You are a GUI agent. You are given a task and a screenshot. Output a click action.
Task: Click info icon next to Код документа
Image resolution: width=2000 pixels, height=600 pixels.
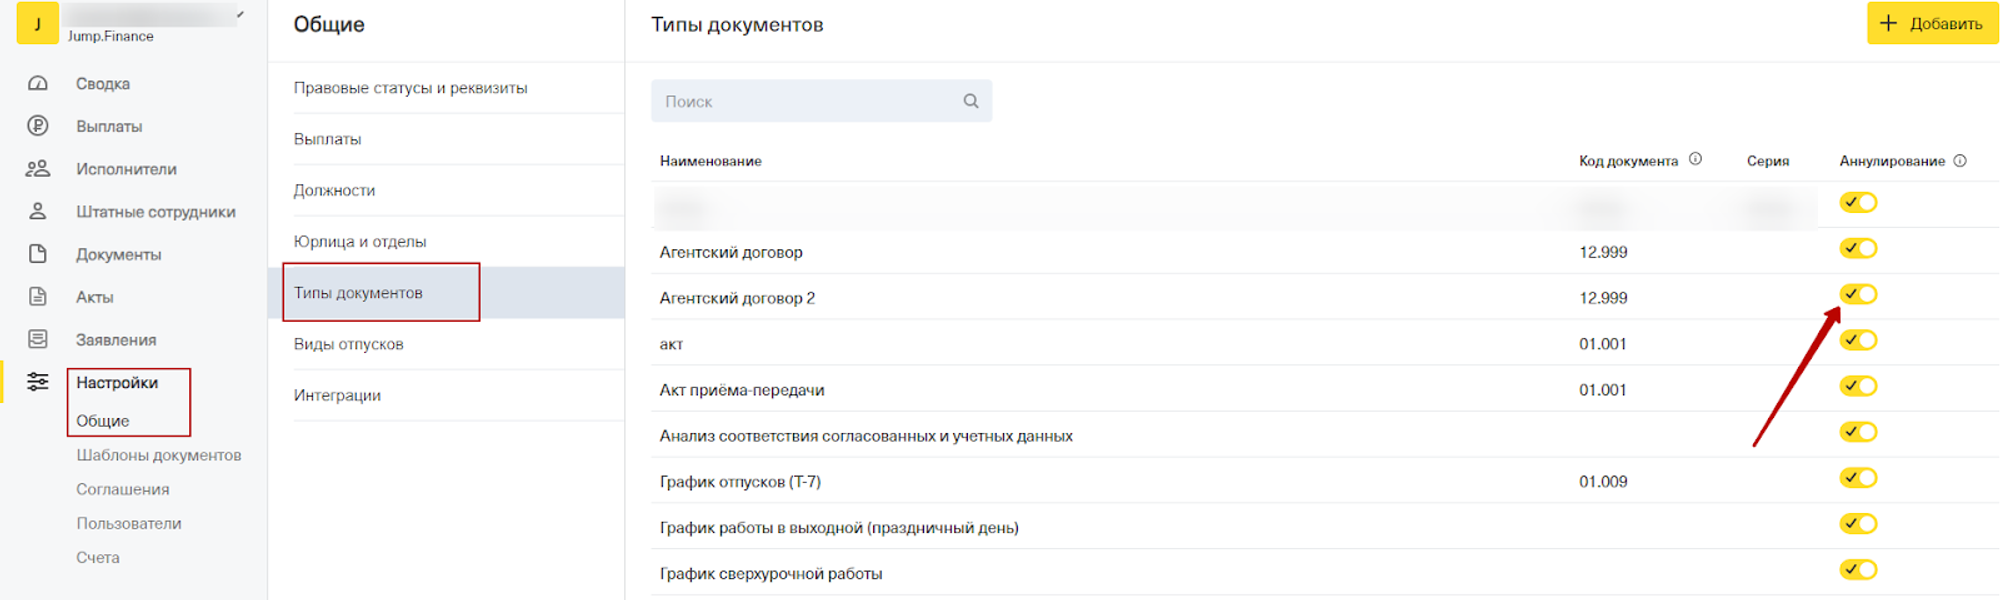[x=1695, y=159]
